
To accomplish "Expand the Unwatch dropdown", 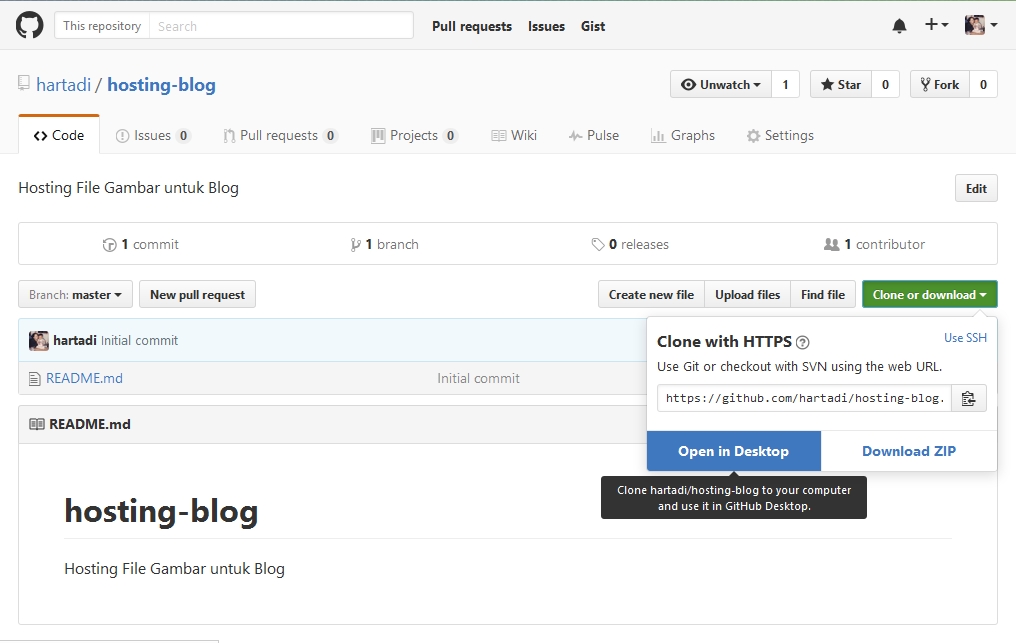I will [721, 85].
